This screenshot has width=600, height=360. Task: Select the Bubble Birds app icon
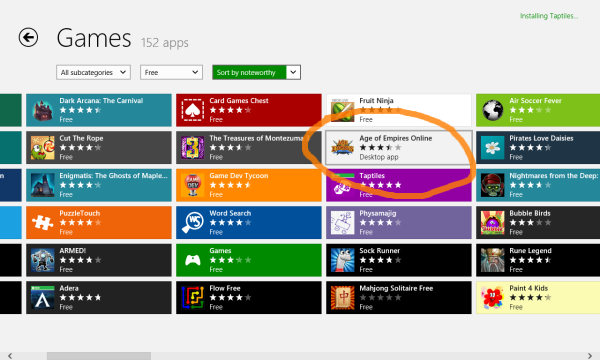492,223
